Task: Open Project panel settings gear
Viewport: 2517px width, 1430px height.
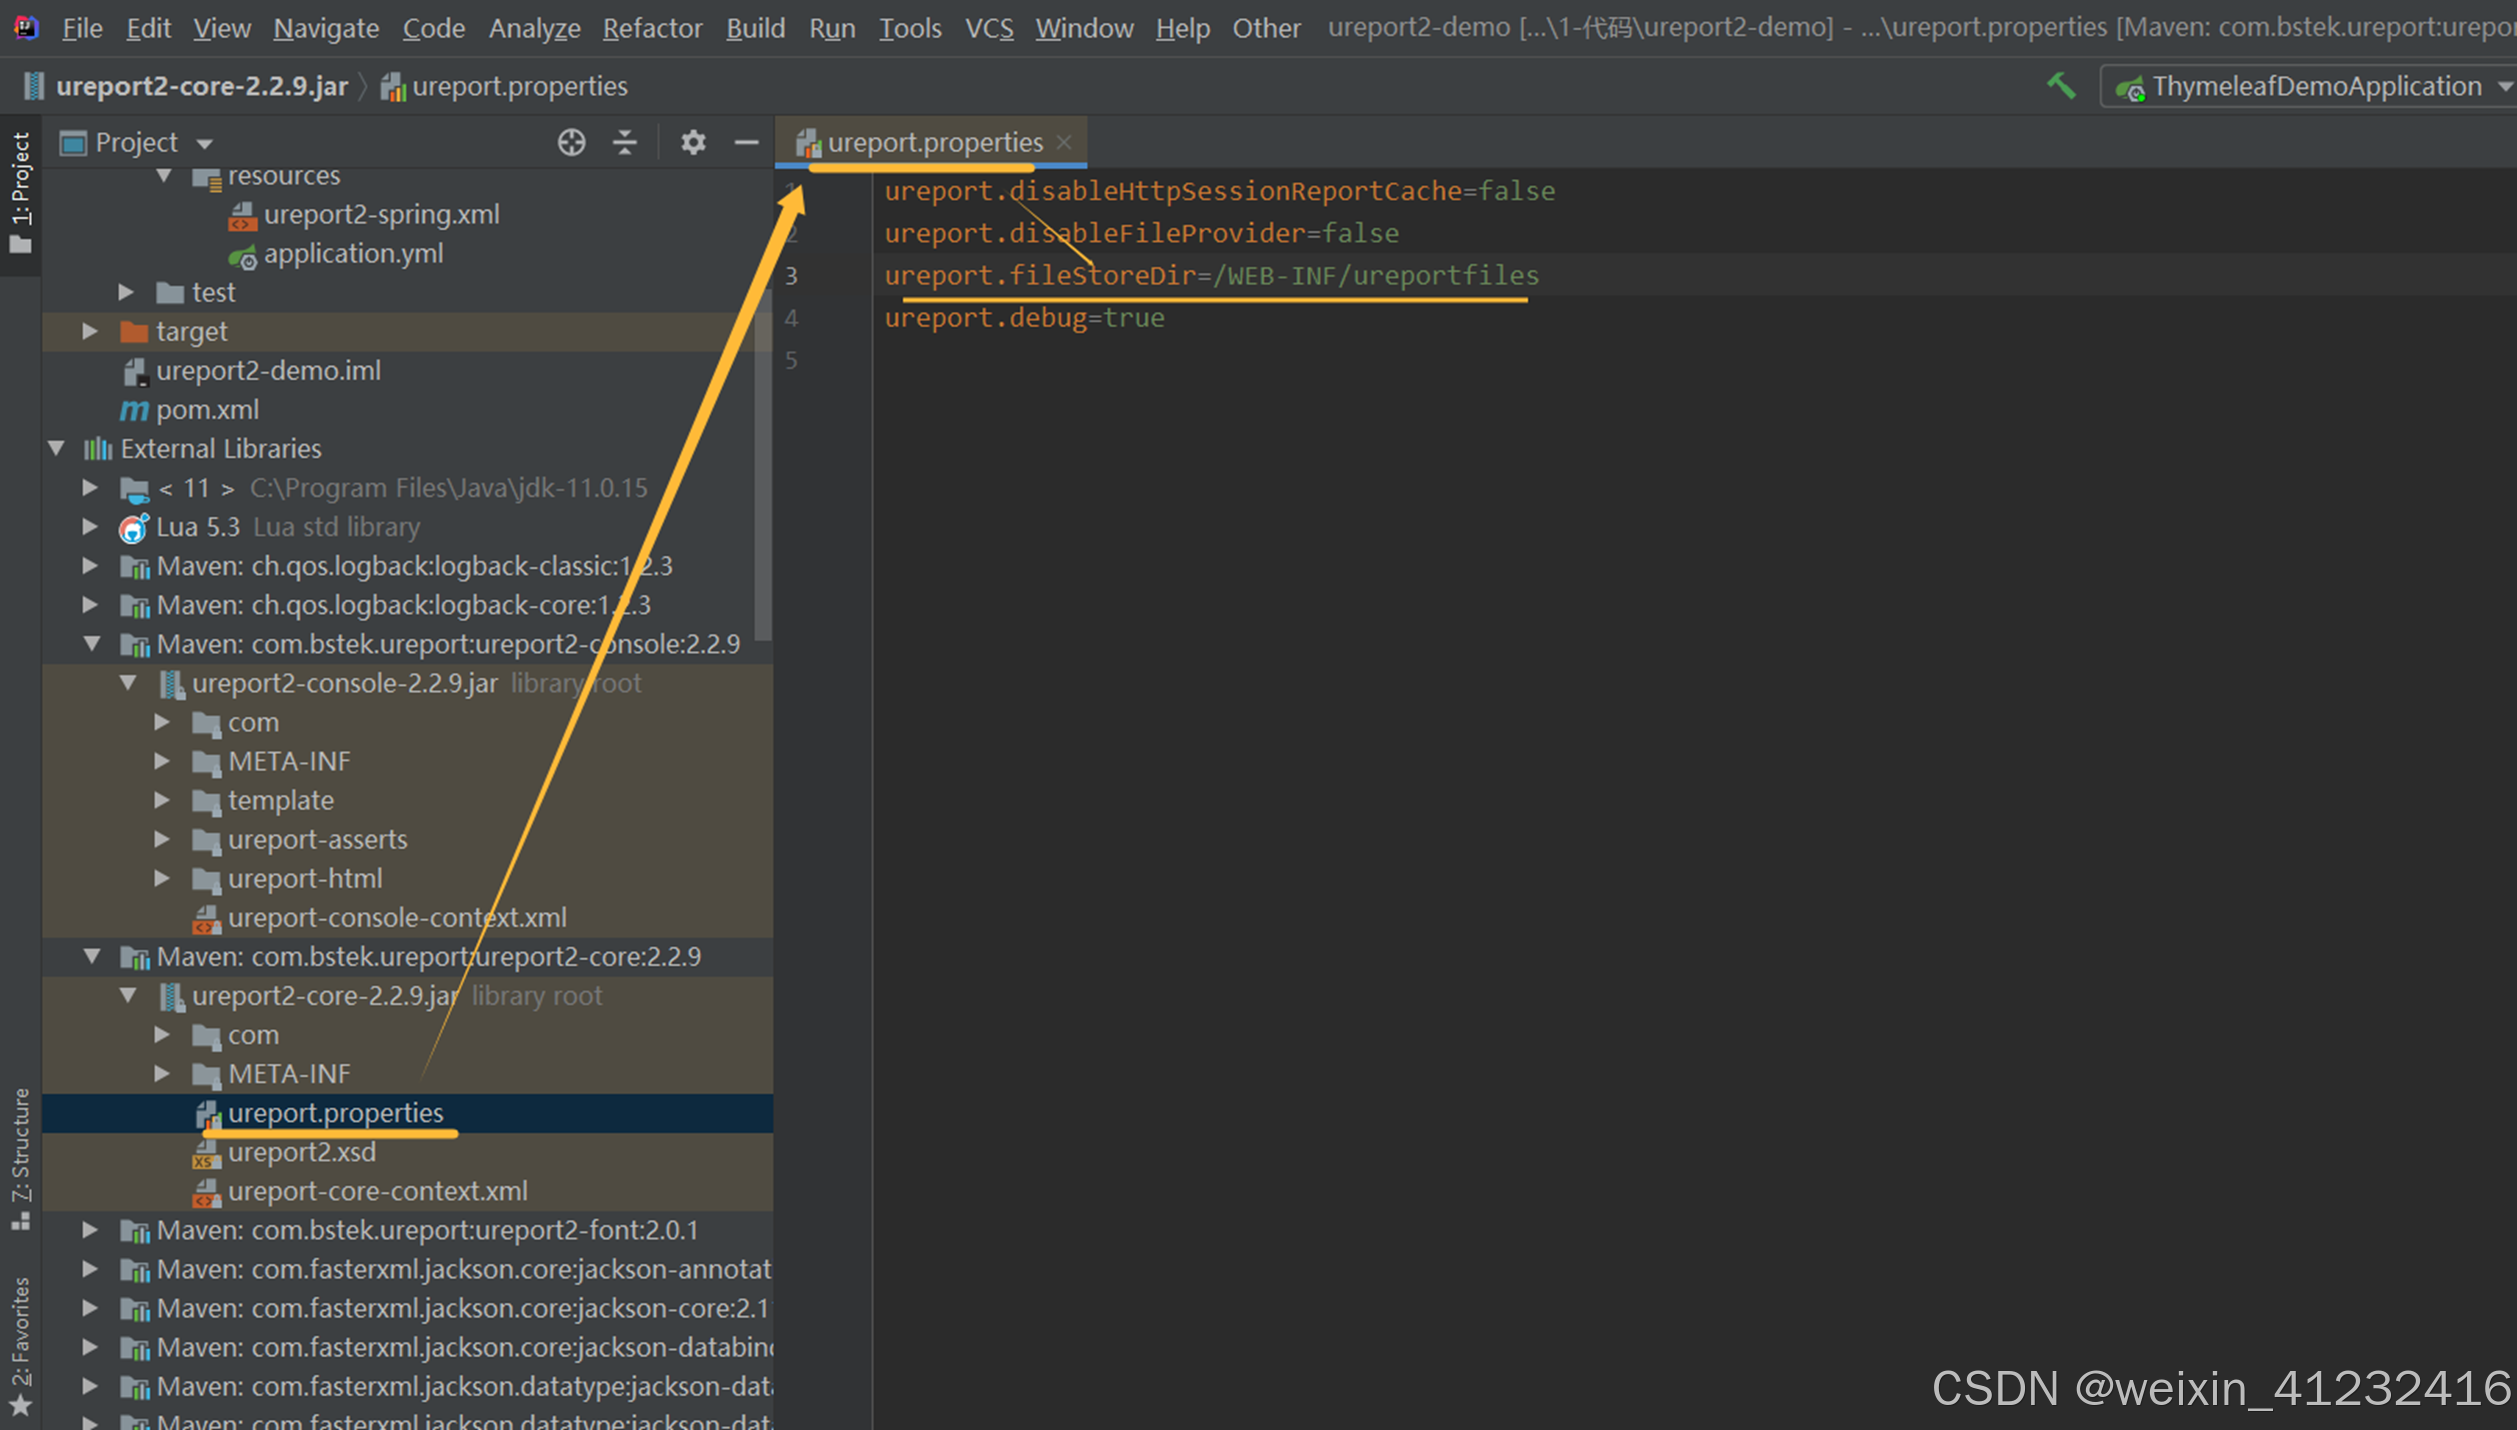Action: (693, 143)
